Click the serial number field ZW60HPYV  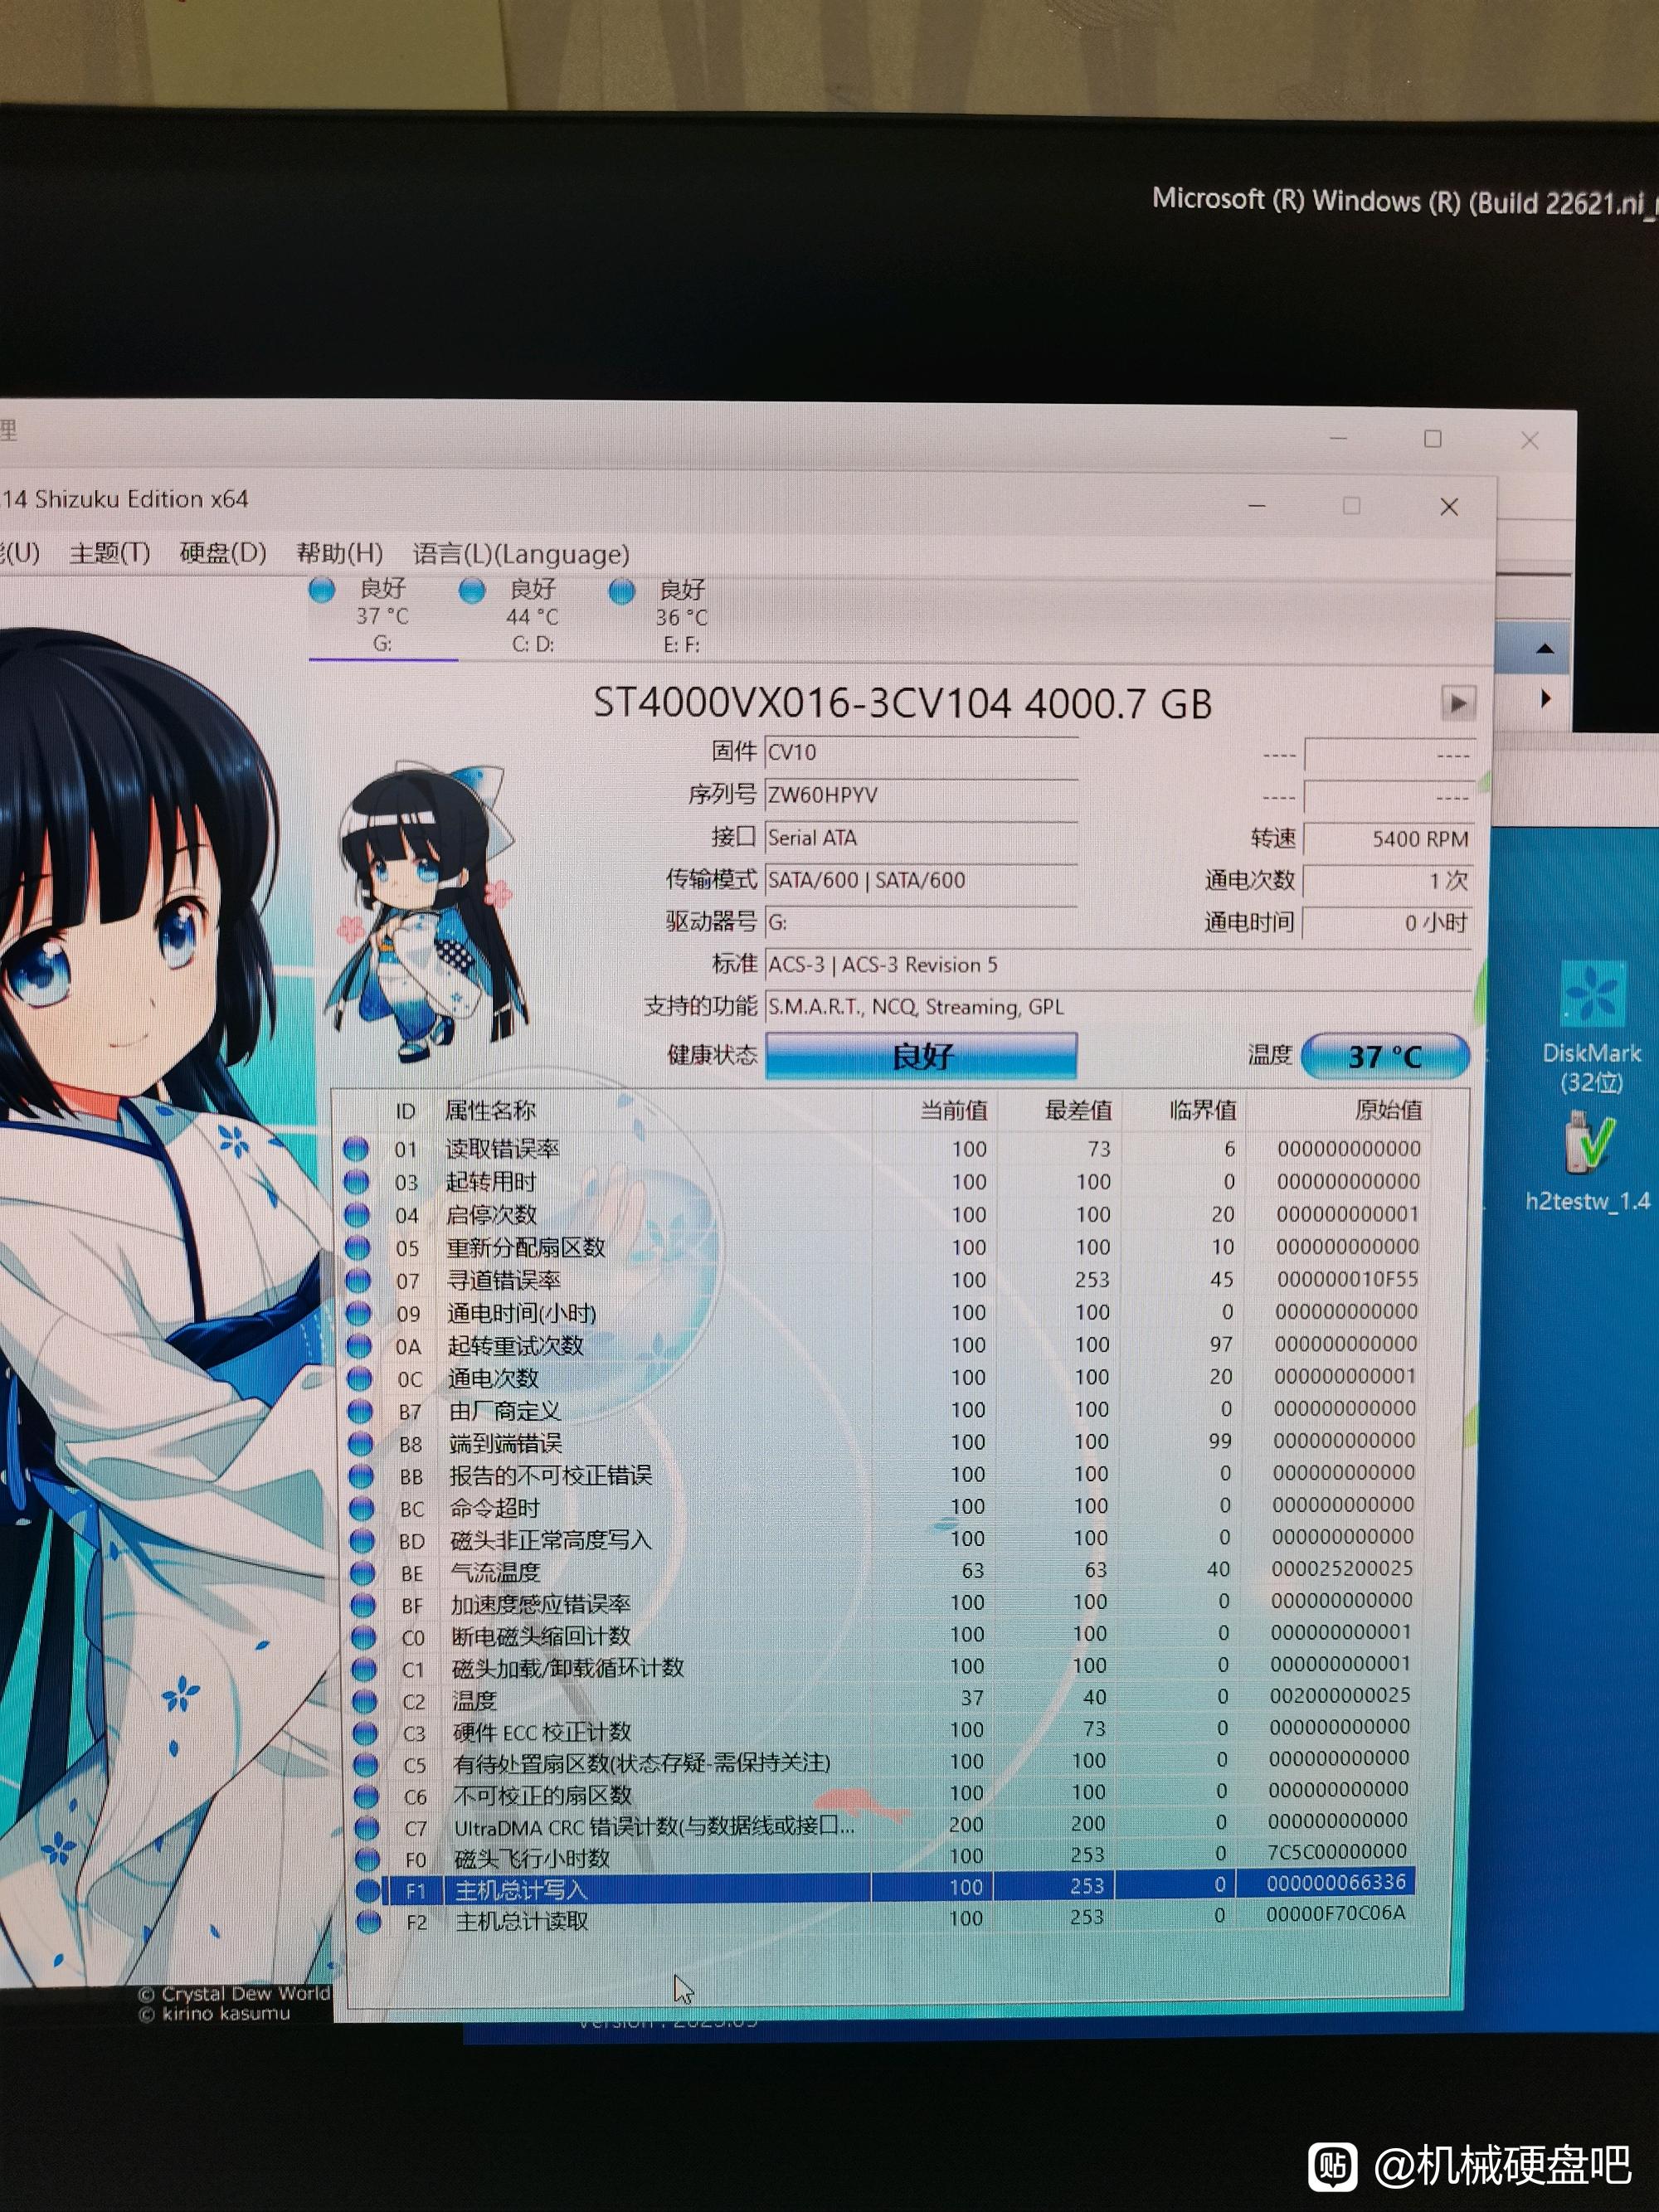click(x=921, y=795)
